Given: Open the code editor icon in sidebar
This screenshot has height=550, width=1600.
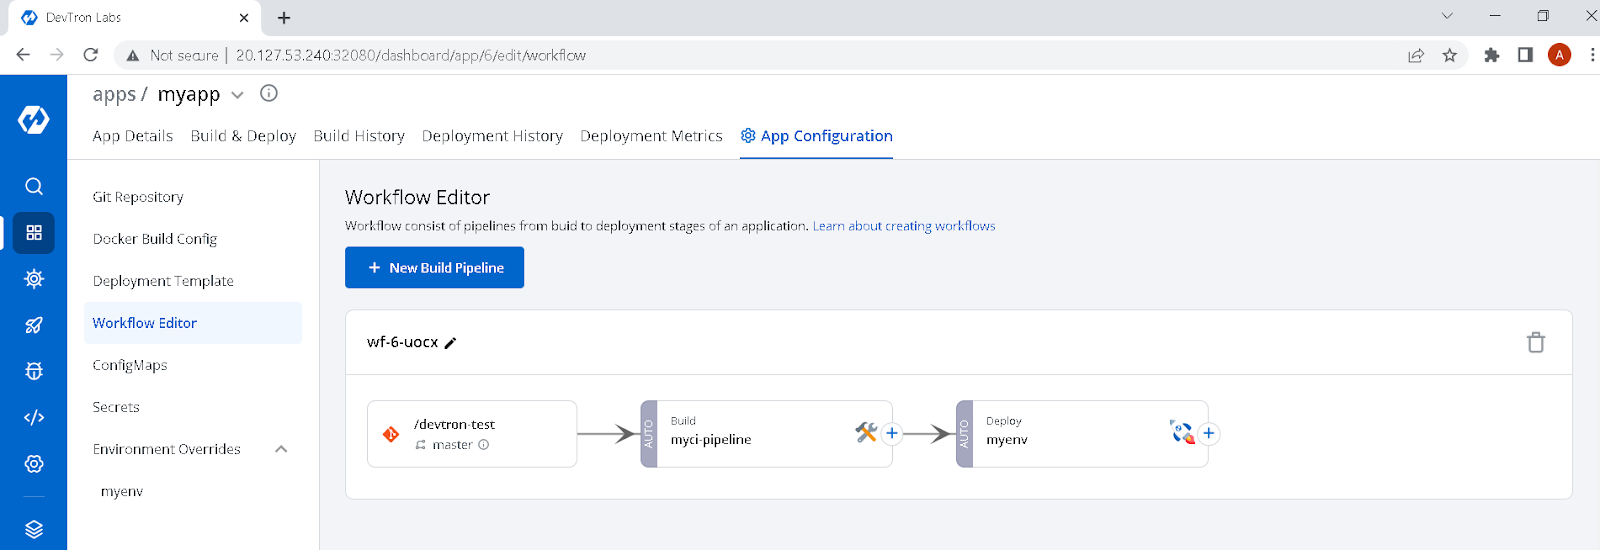Looking at the screenshot, I should [34, 417].
